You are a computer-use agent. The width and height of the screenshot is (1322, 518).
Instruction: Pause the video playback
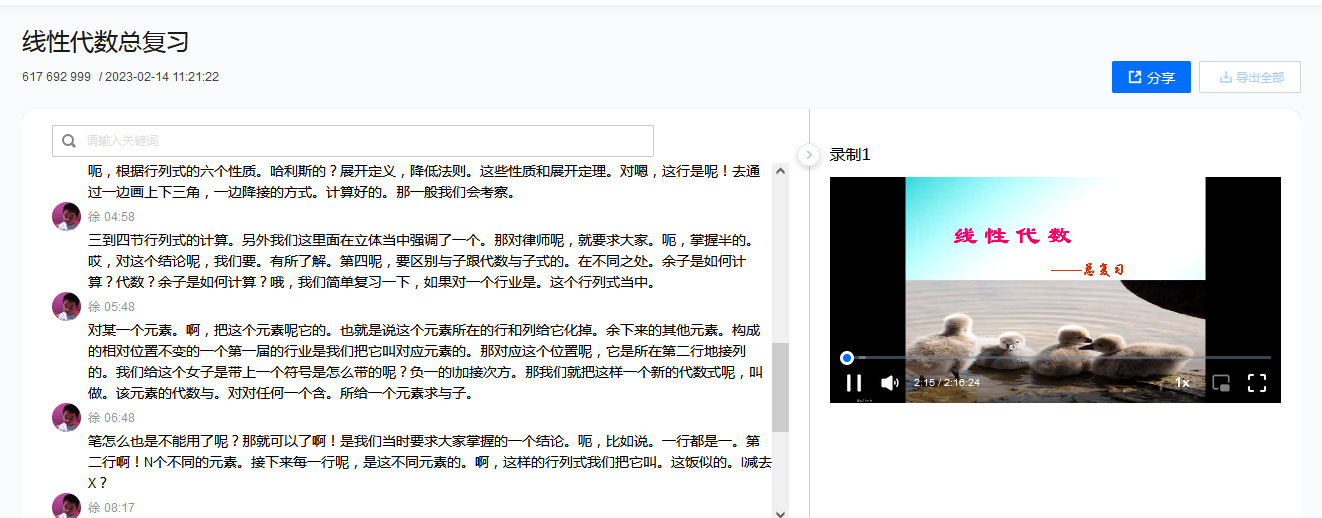[854, 383]
